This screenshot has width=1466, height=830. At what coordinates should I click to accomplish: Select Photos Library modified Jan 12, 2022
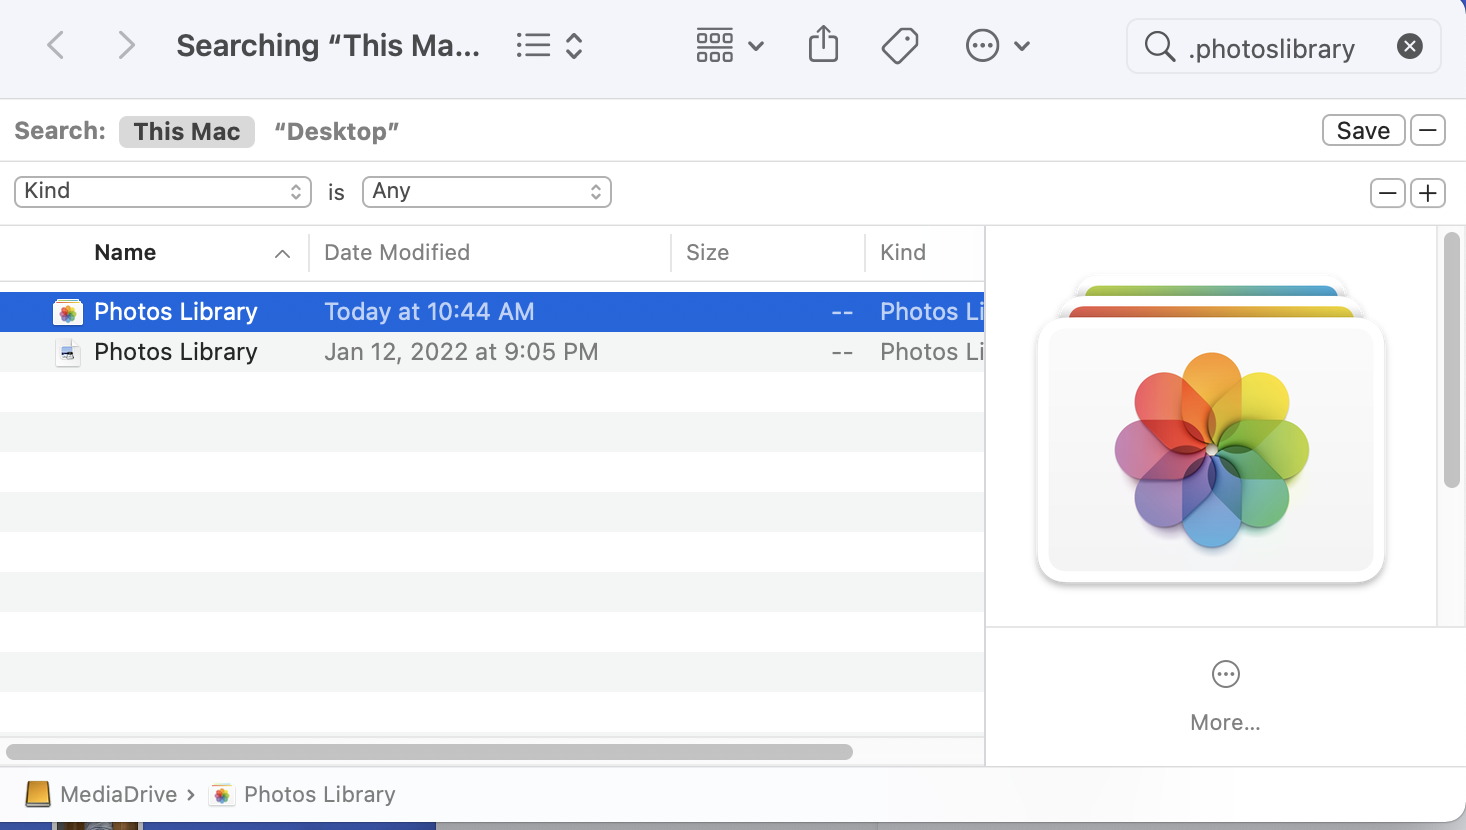tap(492, 352)
